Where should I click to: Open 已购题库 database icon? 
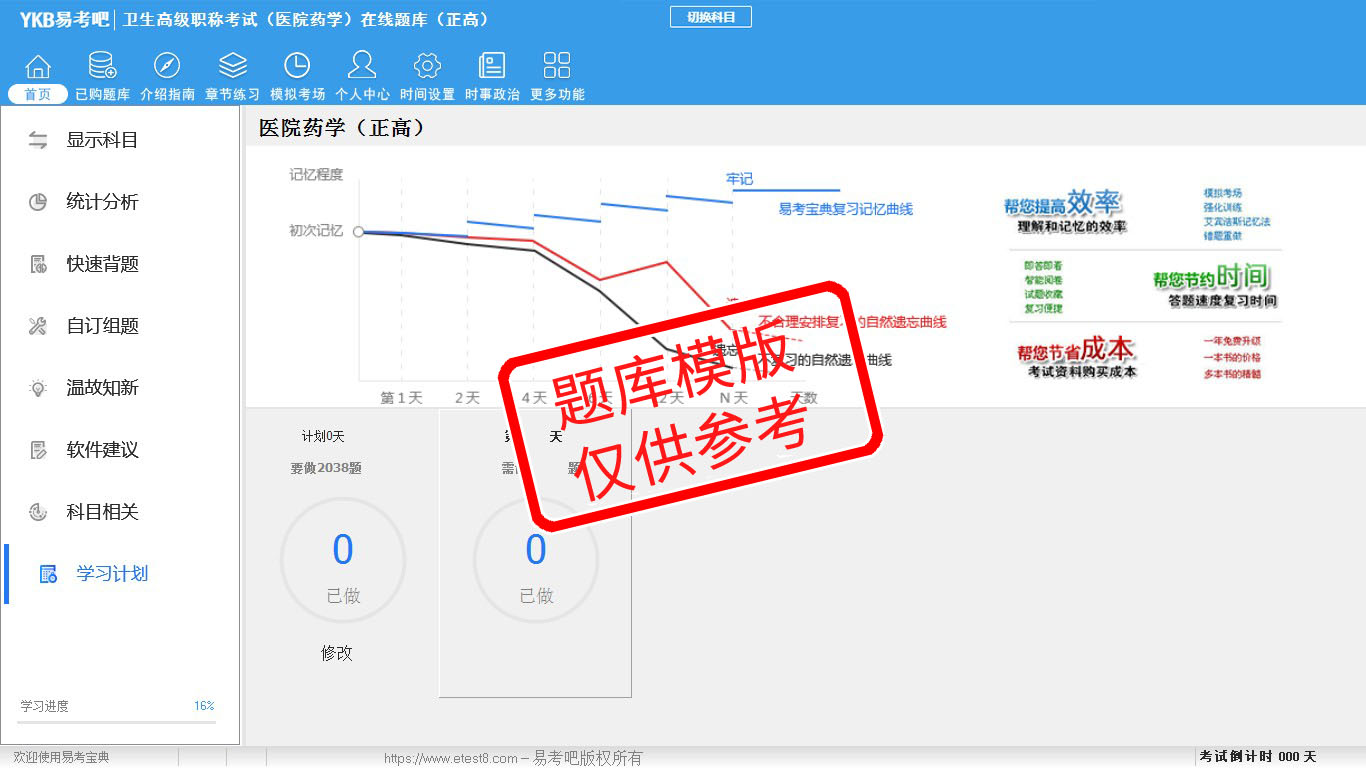point(102,67)
